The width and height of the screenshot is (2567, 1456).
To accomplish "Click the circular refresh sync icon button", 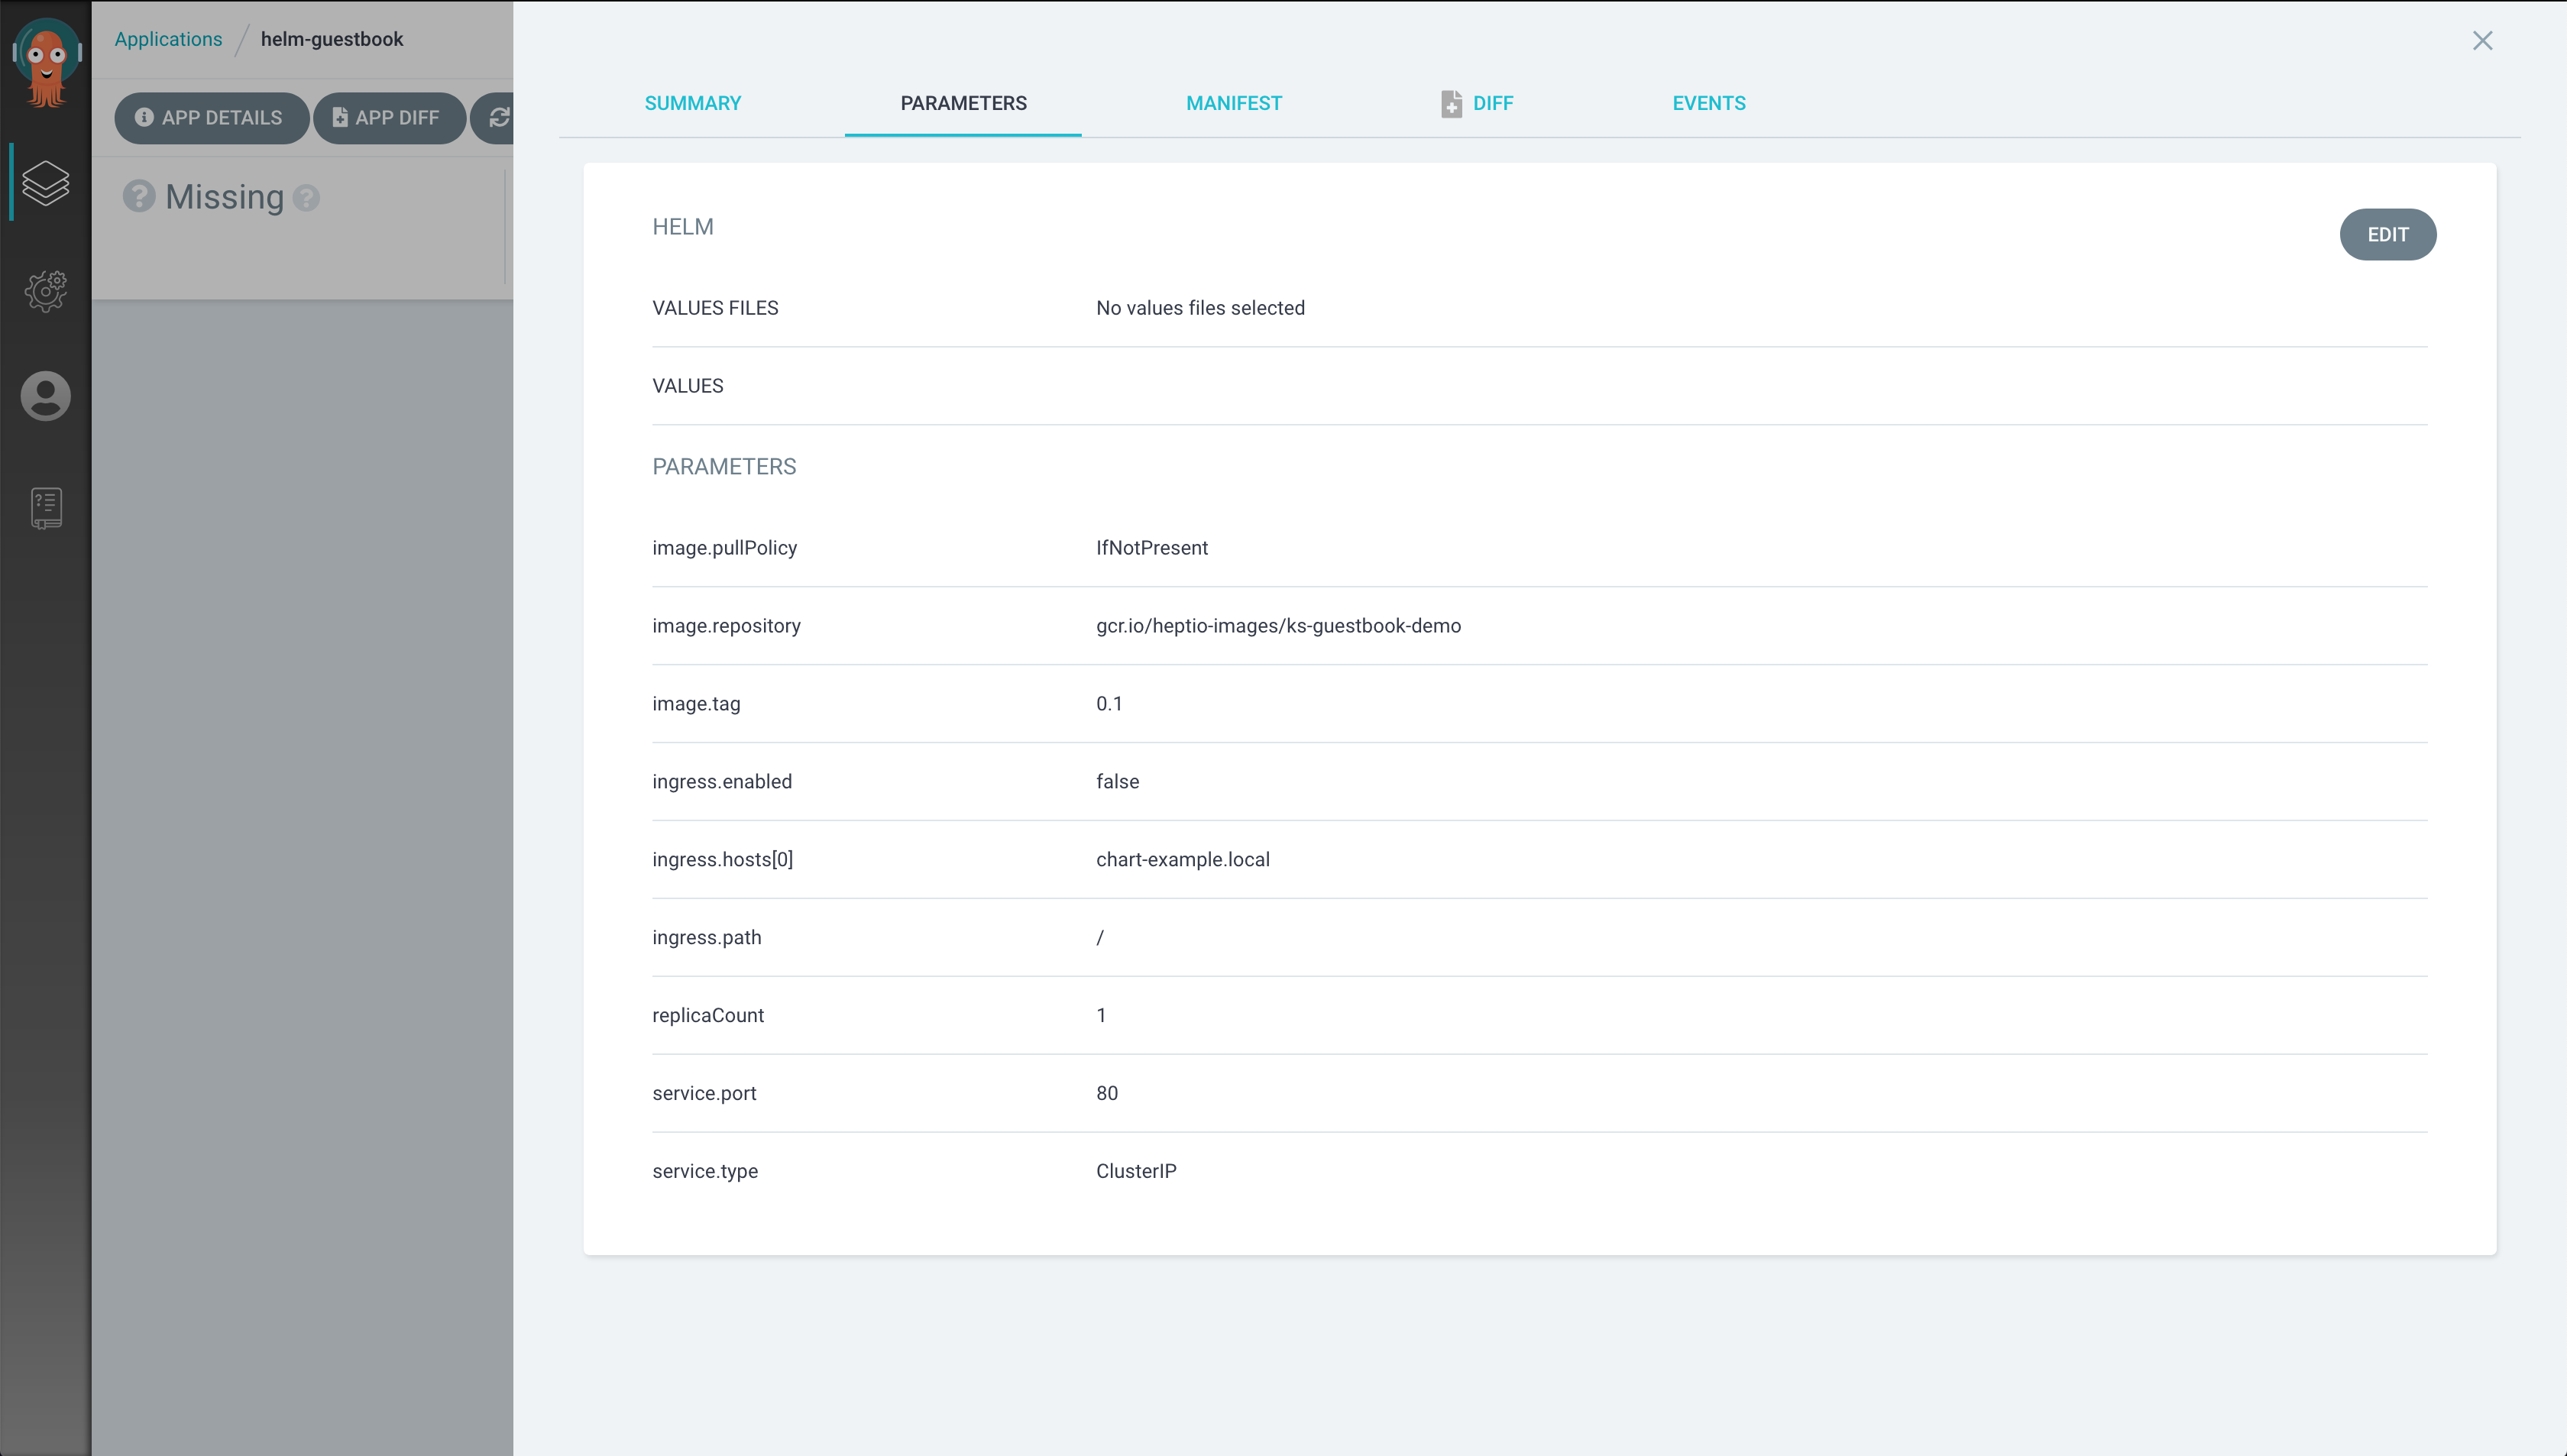I will point(501,117).
